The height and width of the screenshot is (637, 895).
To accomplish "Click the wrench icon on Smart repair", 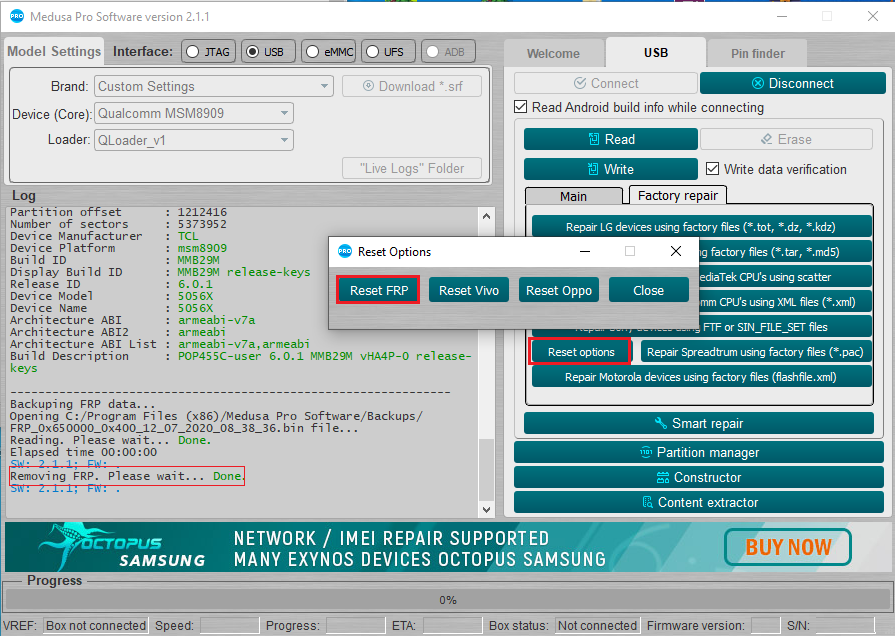I will pyautogui.click(x=660, y=423).
